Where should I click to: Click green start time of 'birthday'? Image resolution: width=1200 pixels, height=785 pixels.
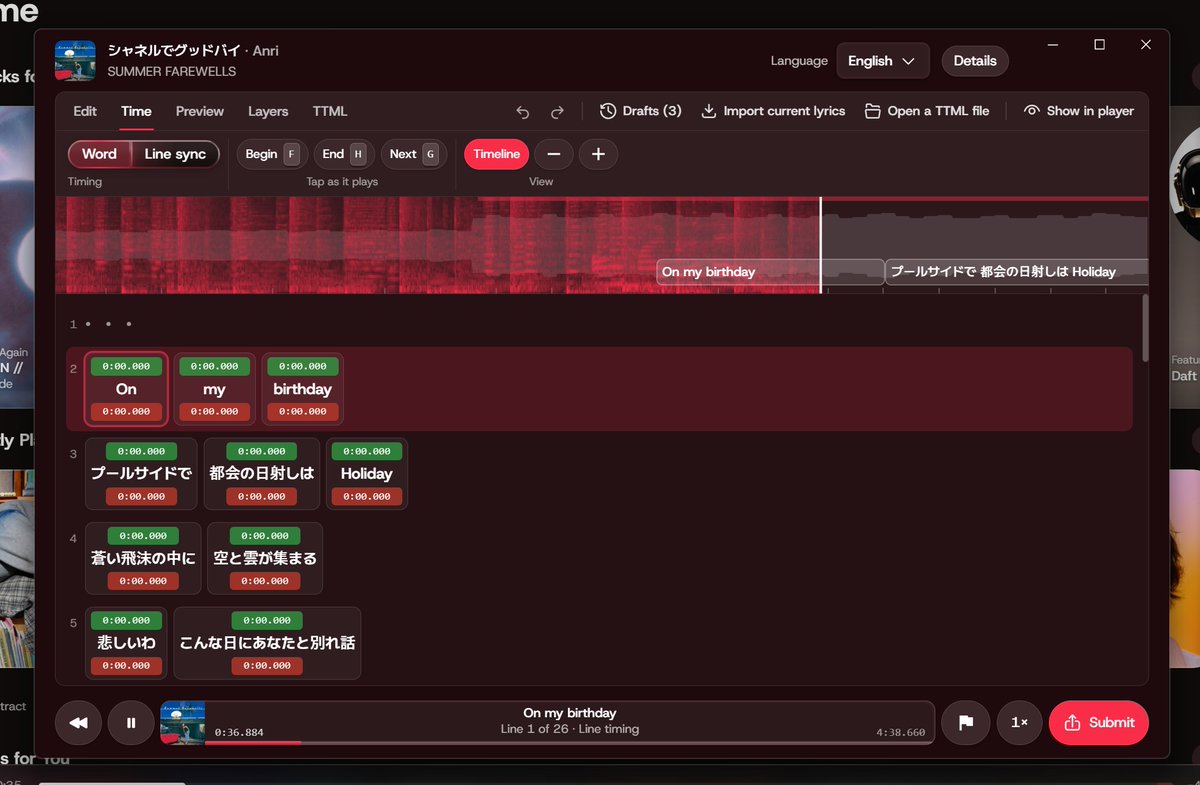pos(302,366)
